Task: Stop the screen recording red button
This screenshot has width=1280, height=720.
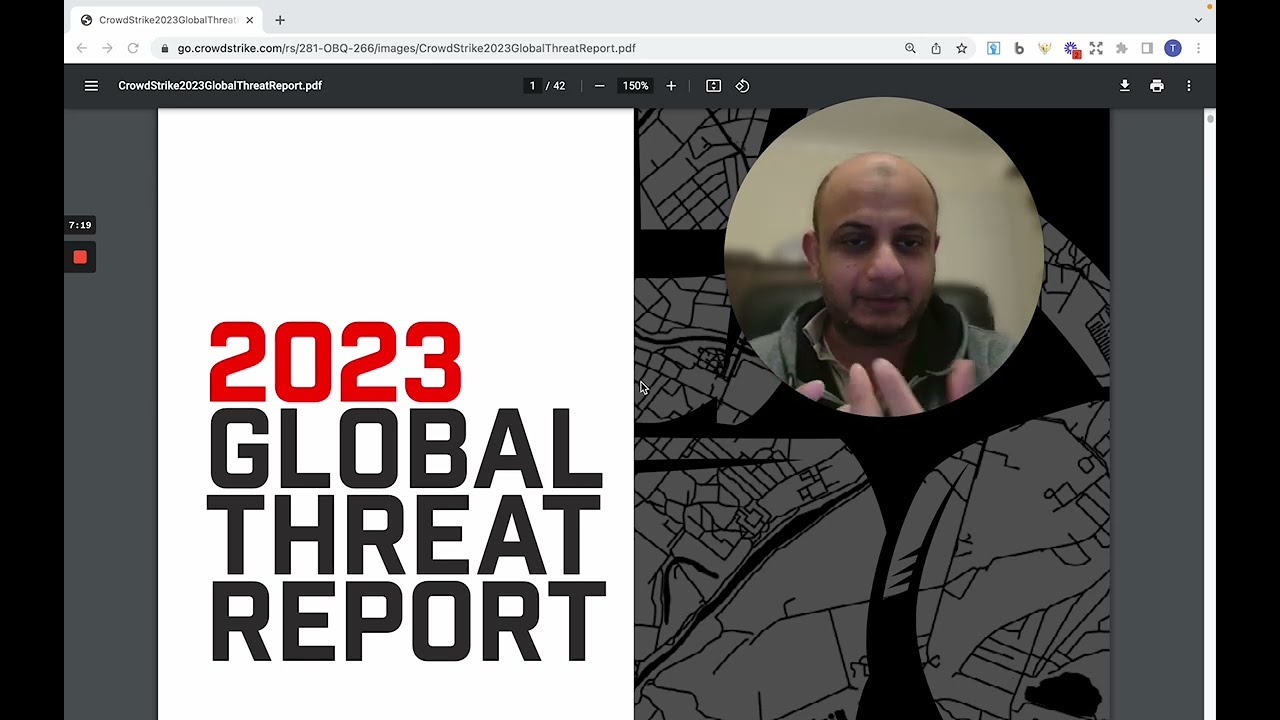Action: pyautogui.click(x=80, y=257)
